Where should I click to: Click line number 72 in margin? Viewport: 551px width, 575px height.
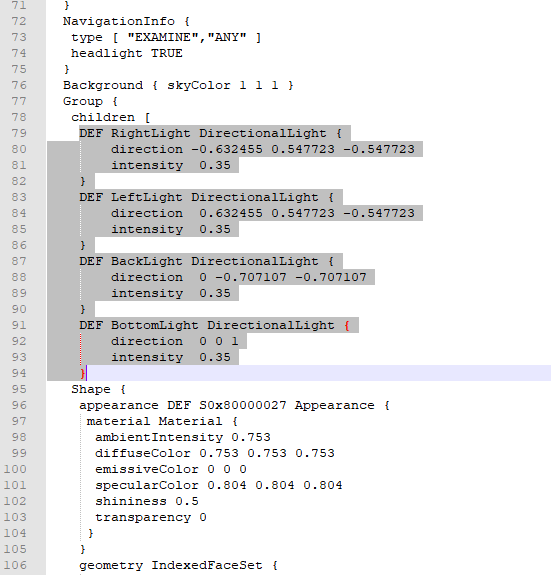click(x=19, y=21)
